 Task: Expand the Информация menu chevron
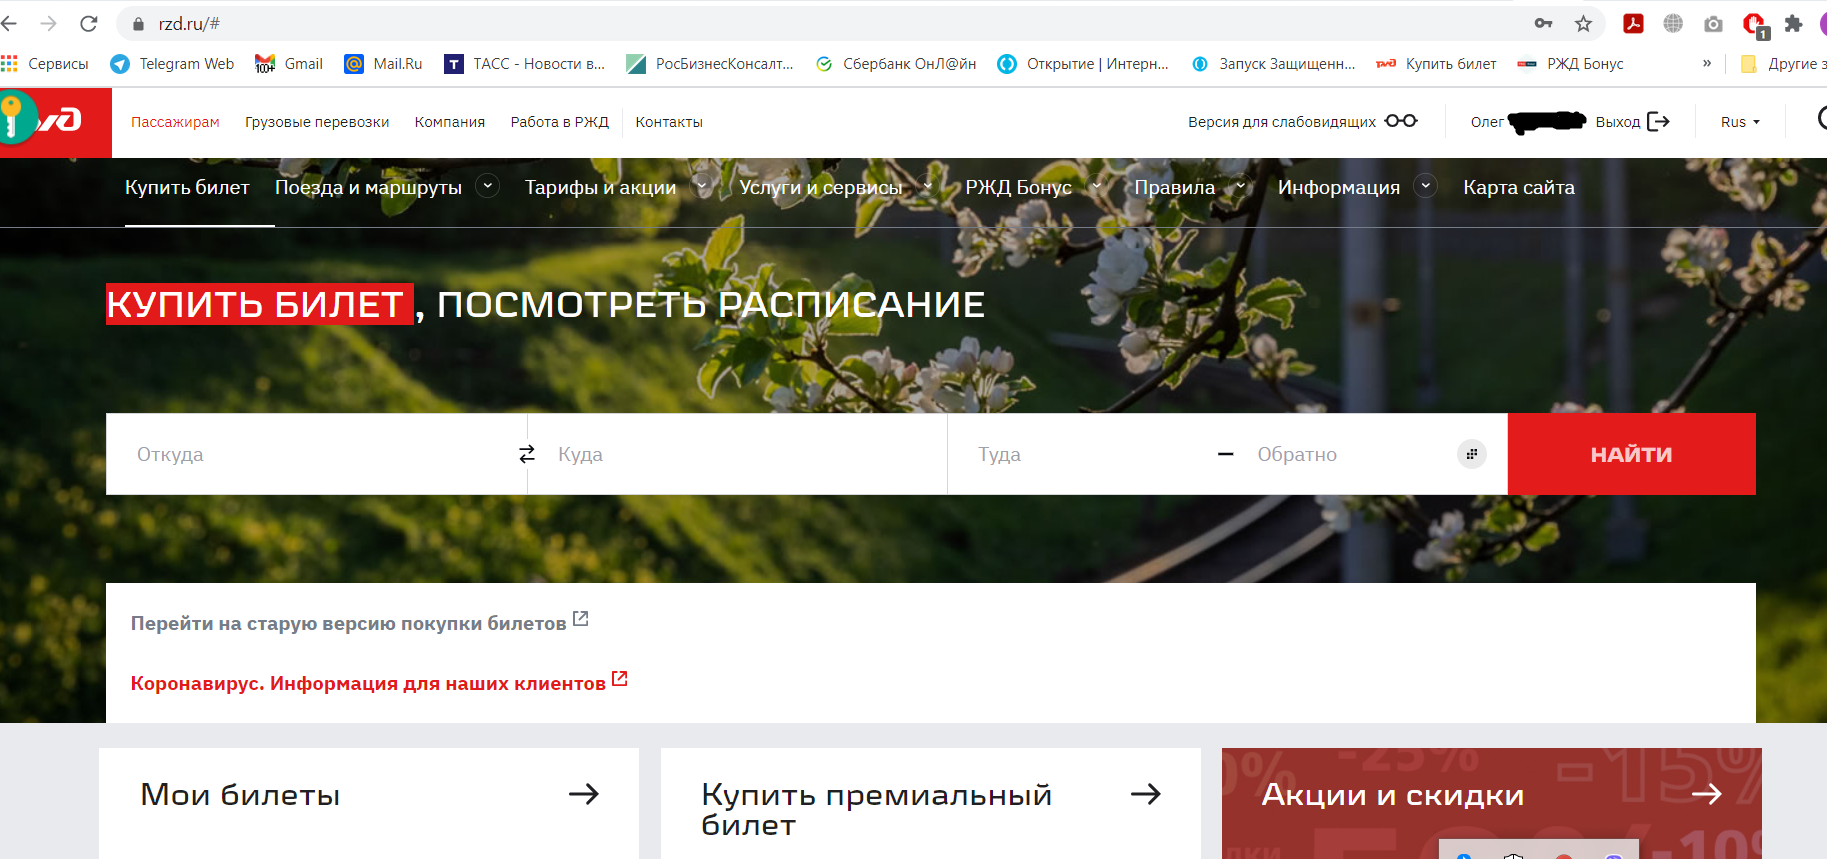coord(1426,186)
